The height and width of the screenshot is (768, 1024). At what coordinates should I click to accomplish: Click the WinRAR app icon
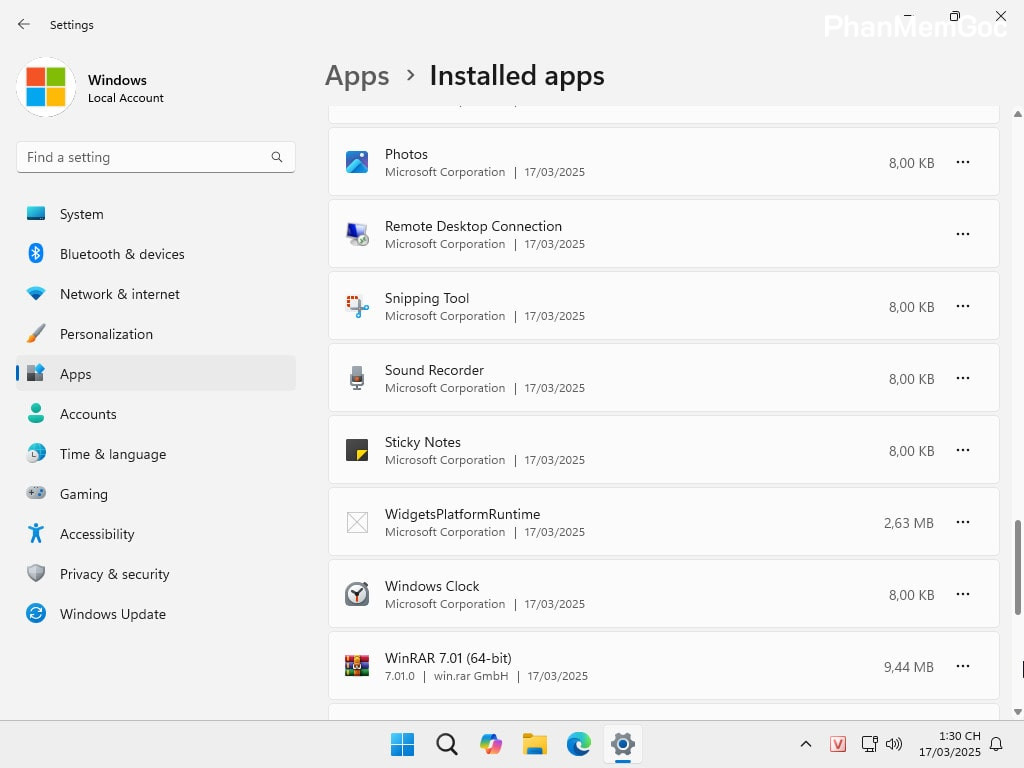(x=357, y=666)
